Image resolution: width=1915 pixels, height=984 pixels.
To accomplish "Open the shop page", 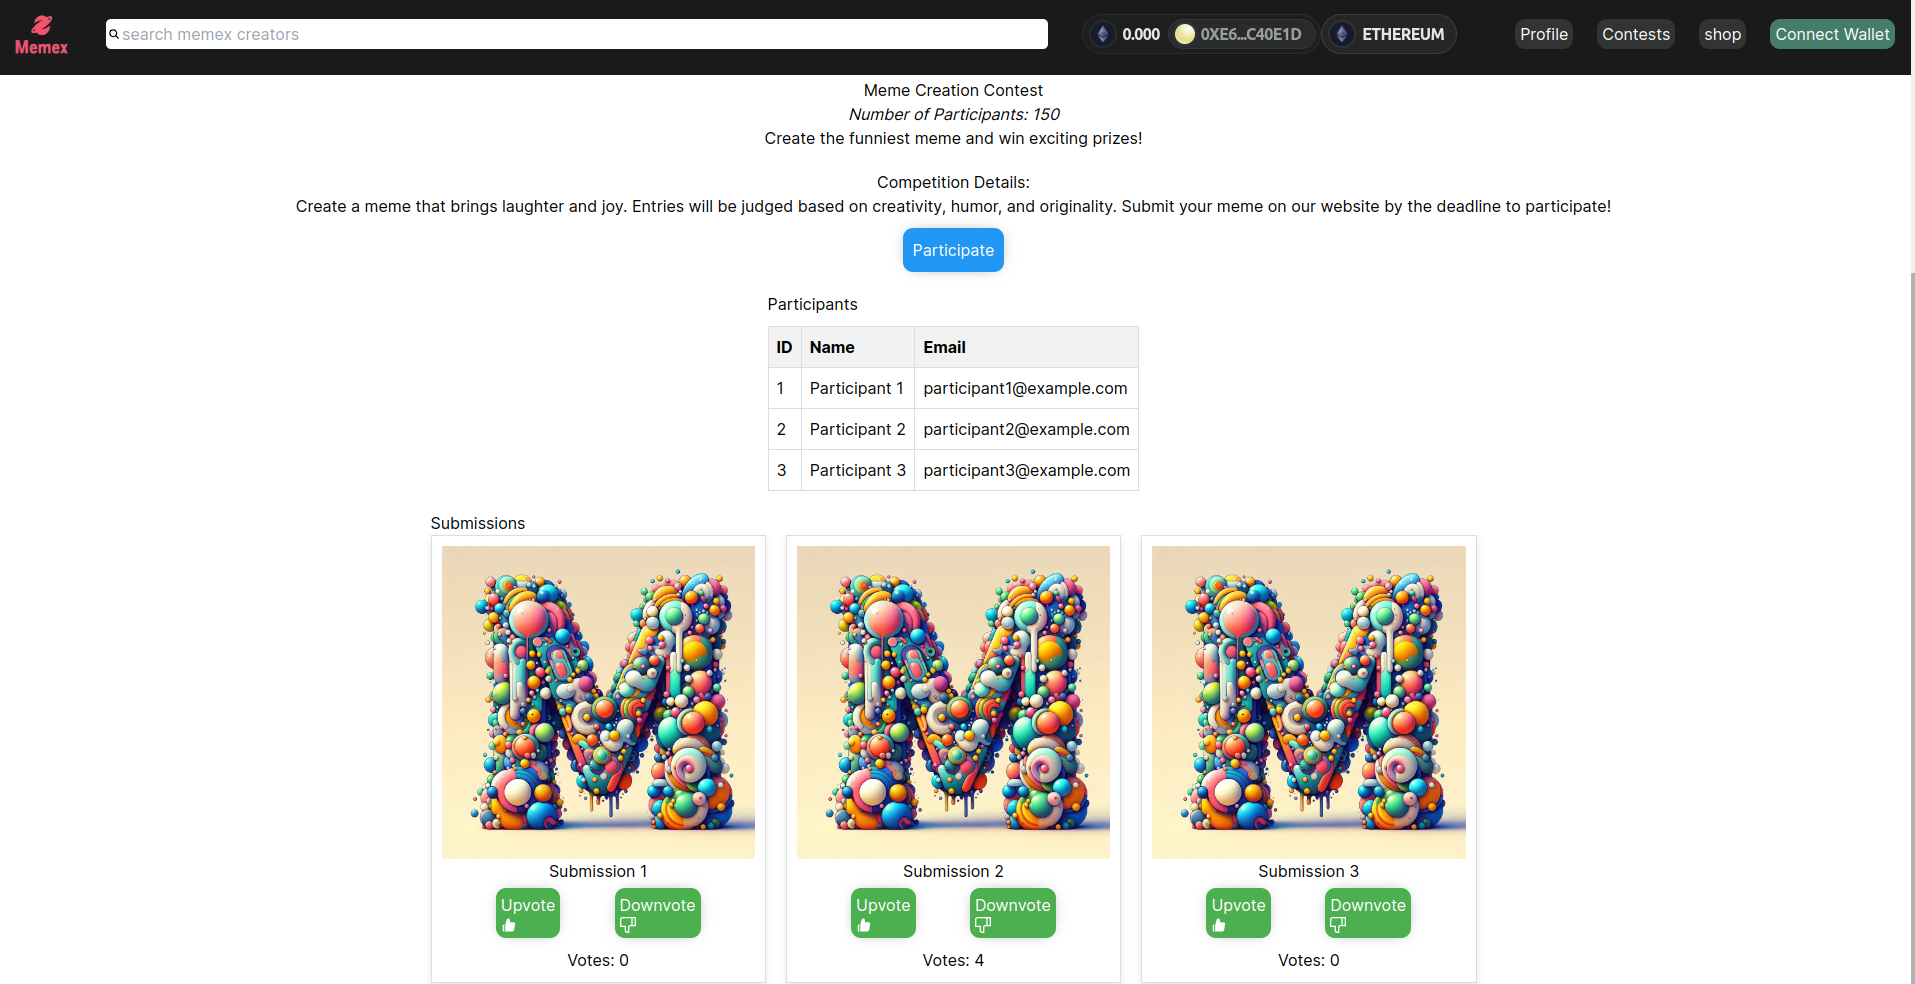I will click(1722, 33).
